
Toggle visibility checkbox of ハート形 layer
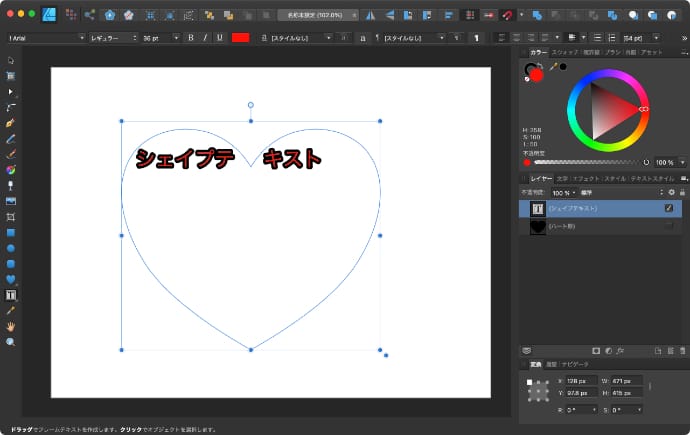669,227
